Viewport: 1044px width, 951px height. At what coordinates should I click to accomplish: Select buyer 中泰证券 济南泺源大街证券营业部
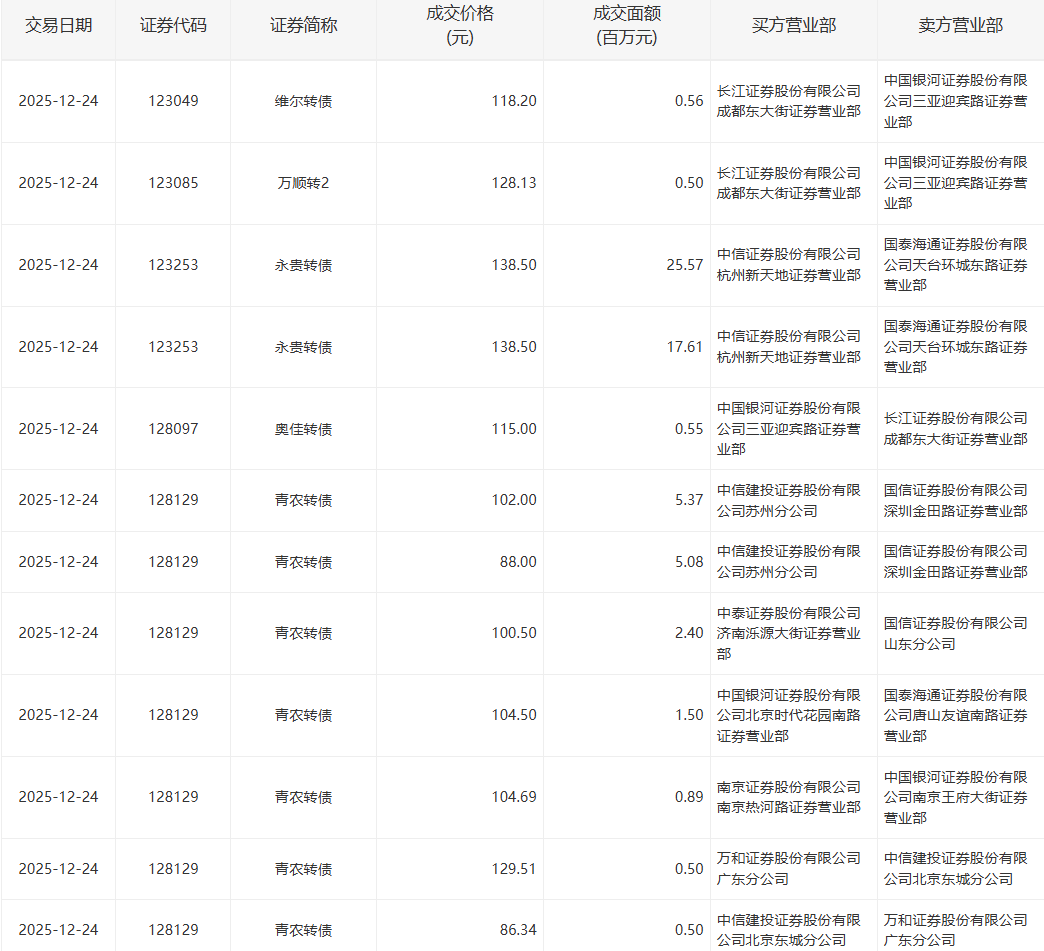click(x=789, y=633)
